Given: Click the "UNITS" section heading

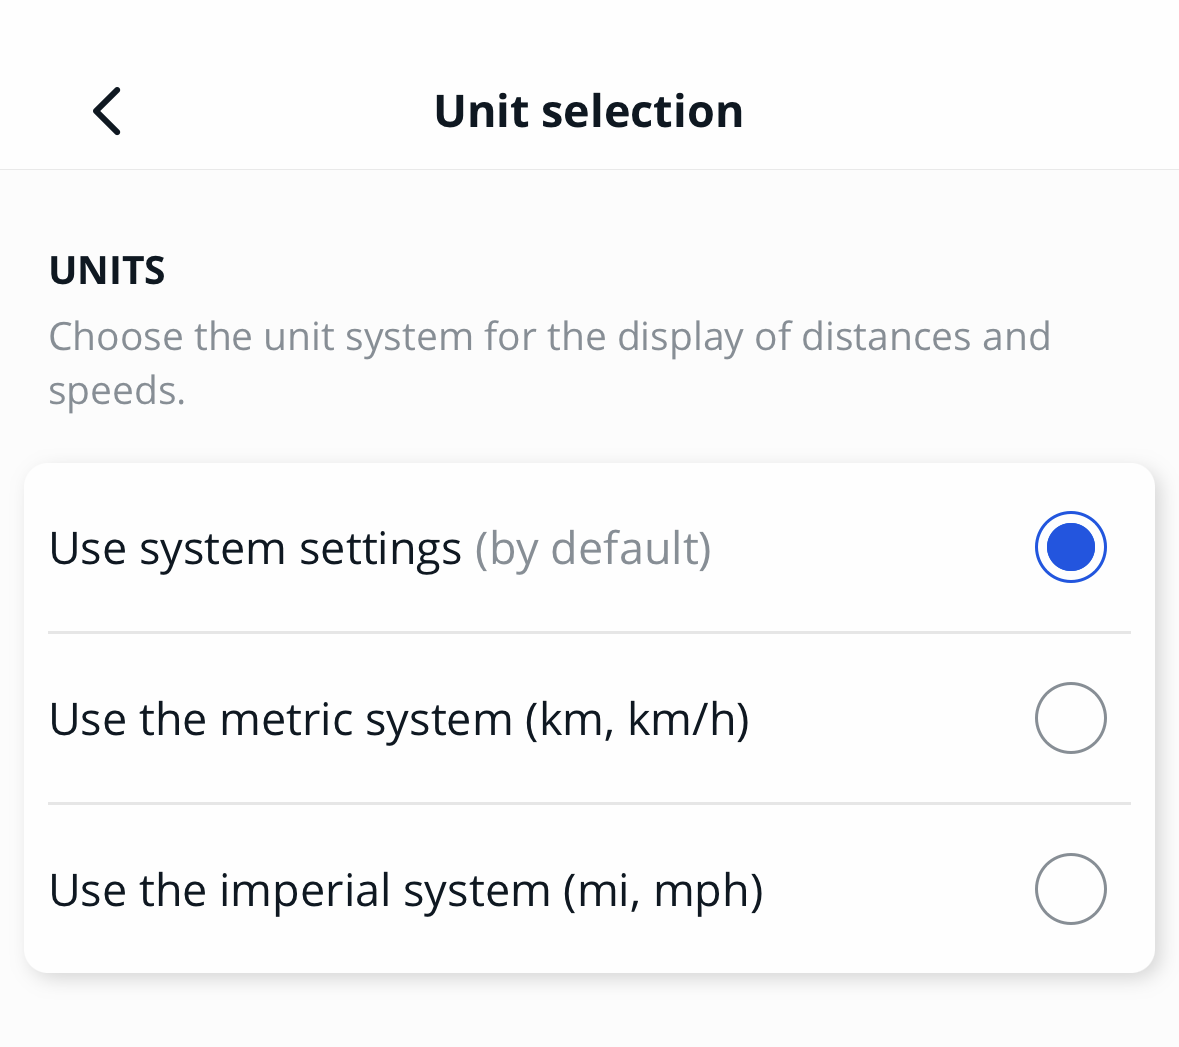Looking at the screenshot, I should point(107,271).
